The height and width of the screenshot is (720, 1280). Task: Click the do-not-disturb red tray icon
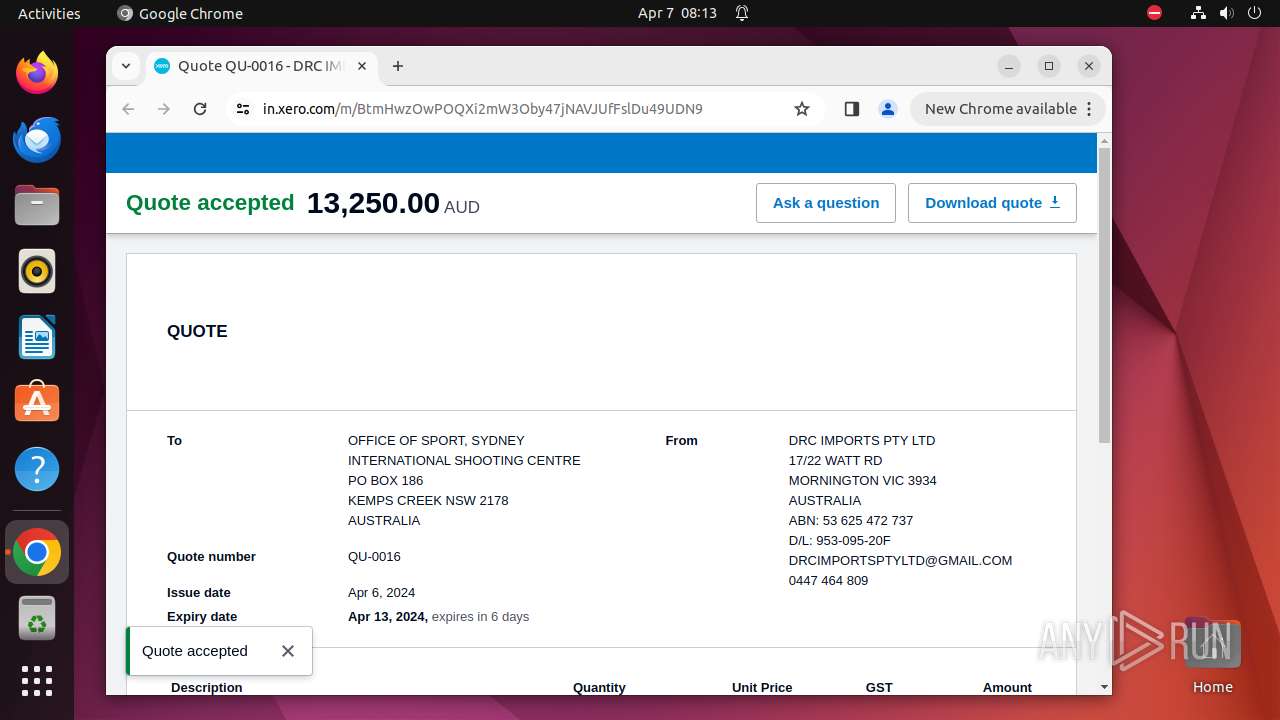pos(1155,13)
